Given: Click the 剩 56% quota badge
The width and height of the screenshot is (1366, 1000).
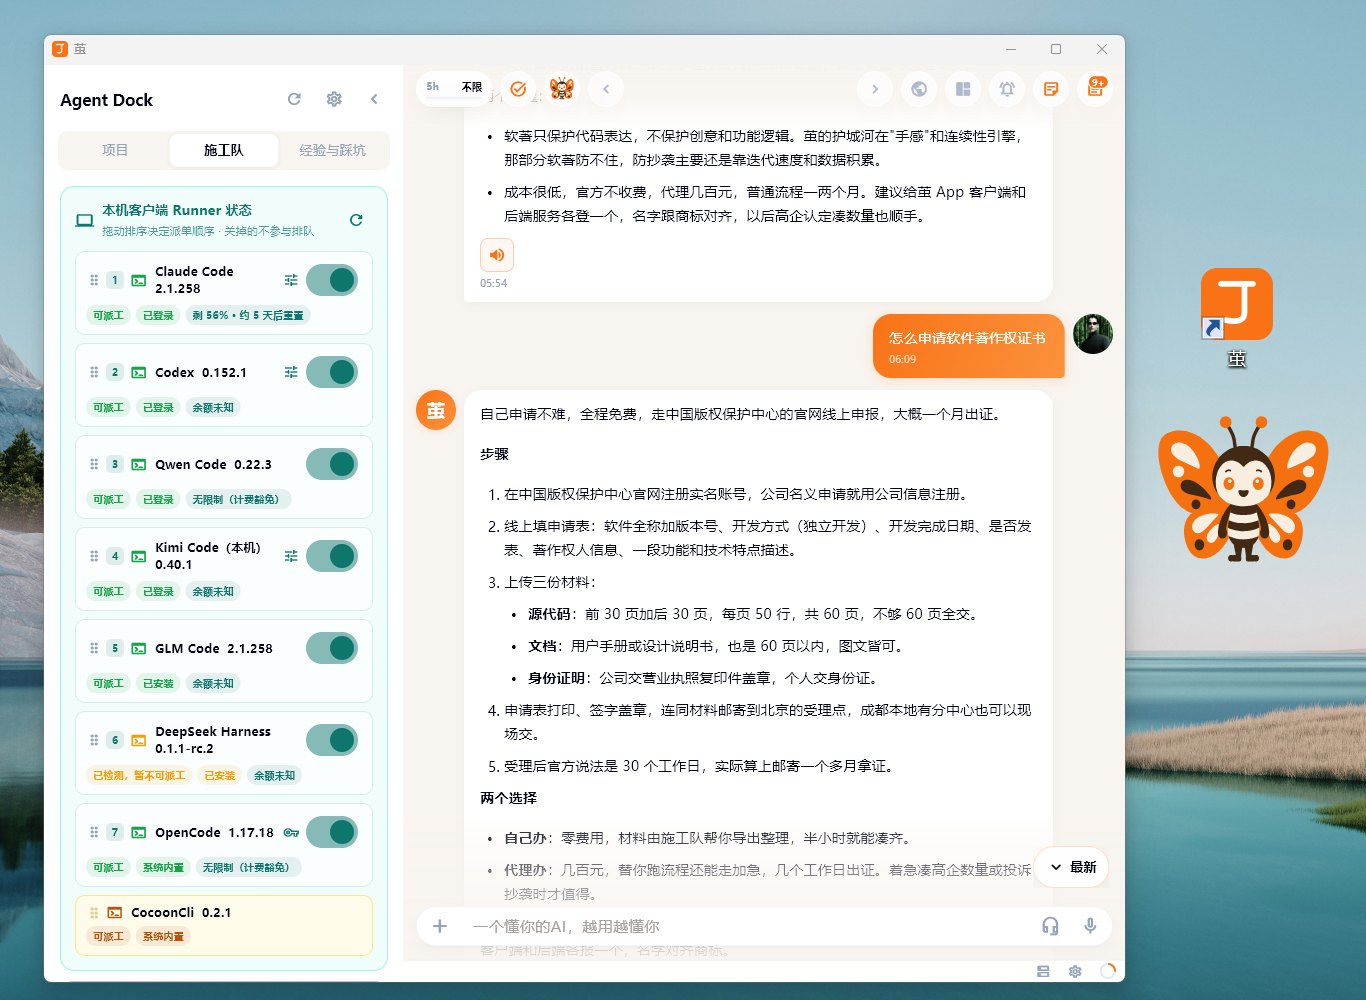Looking at the screenshot, I should (x=248, y=315).
